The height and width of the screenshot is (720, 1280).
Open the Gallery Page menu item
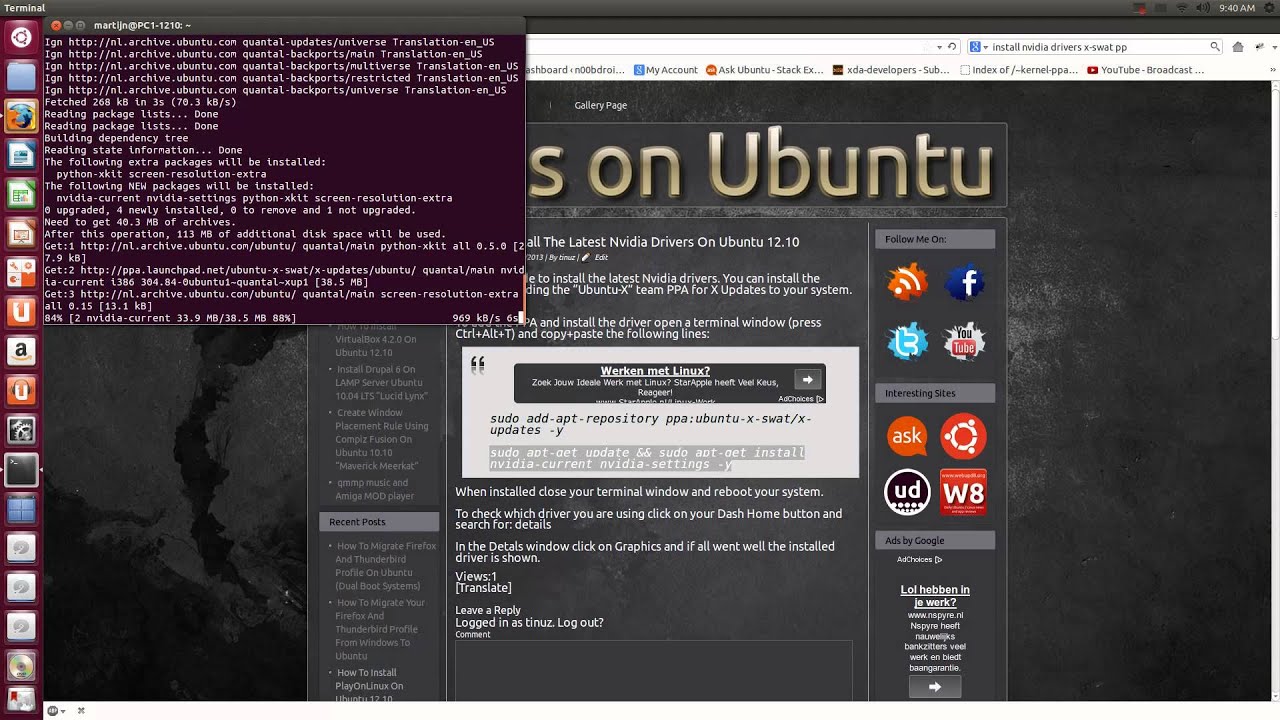click(x=600, y=105)
